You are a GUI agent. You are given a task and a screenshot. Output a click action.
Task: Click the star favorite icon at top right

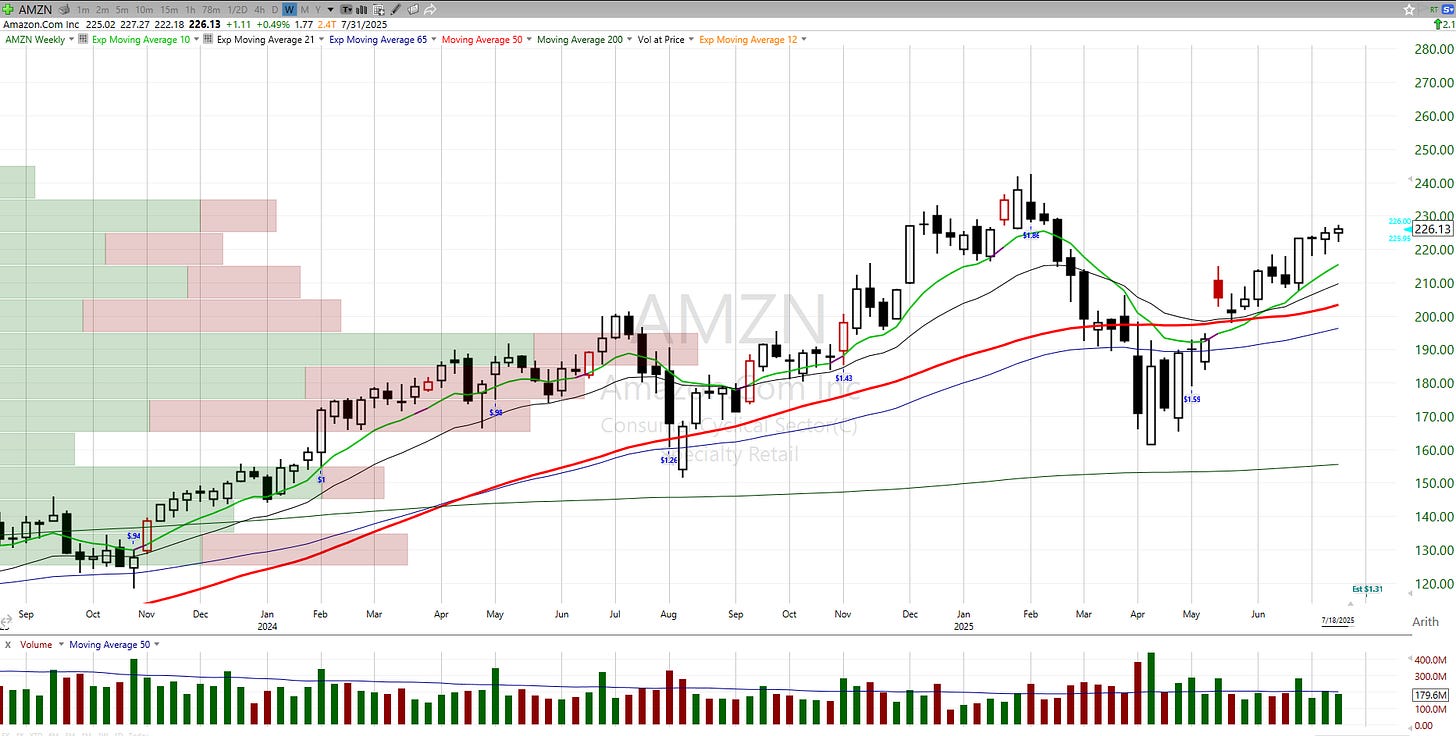point(1410,9)
